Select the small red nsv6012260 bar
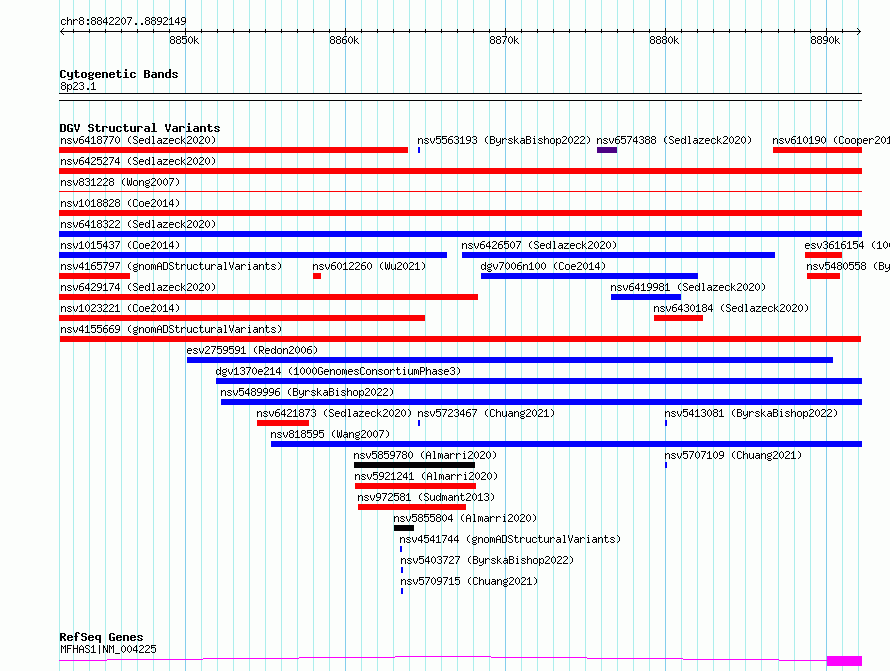 (x=317, y=276)
